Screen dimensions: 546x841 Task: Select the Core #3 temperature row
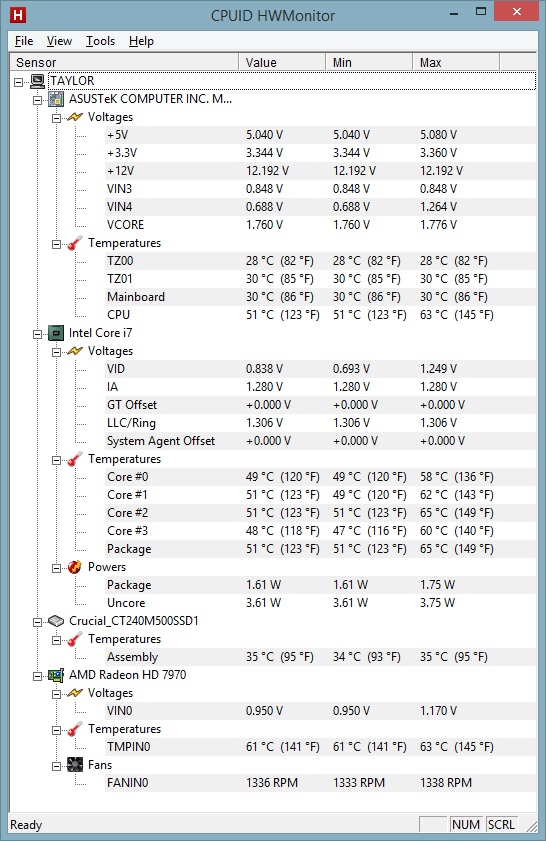click(x=321, y=531)
